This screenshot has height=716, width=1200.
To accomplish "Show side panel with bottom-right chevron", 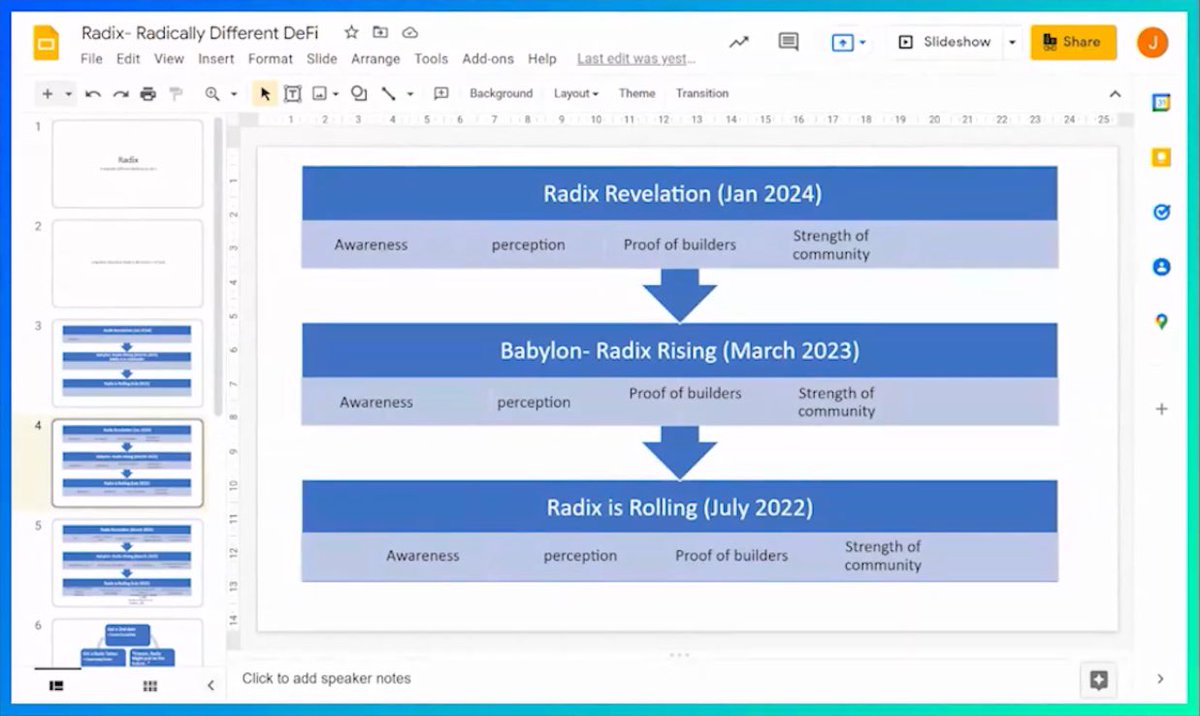I will 1160,679.
